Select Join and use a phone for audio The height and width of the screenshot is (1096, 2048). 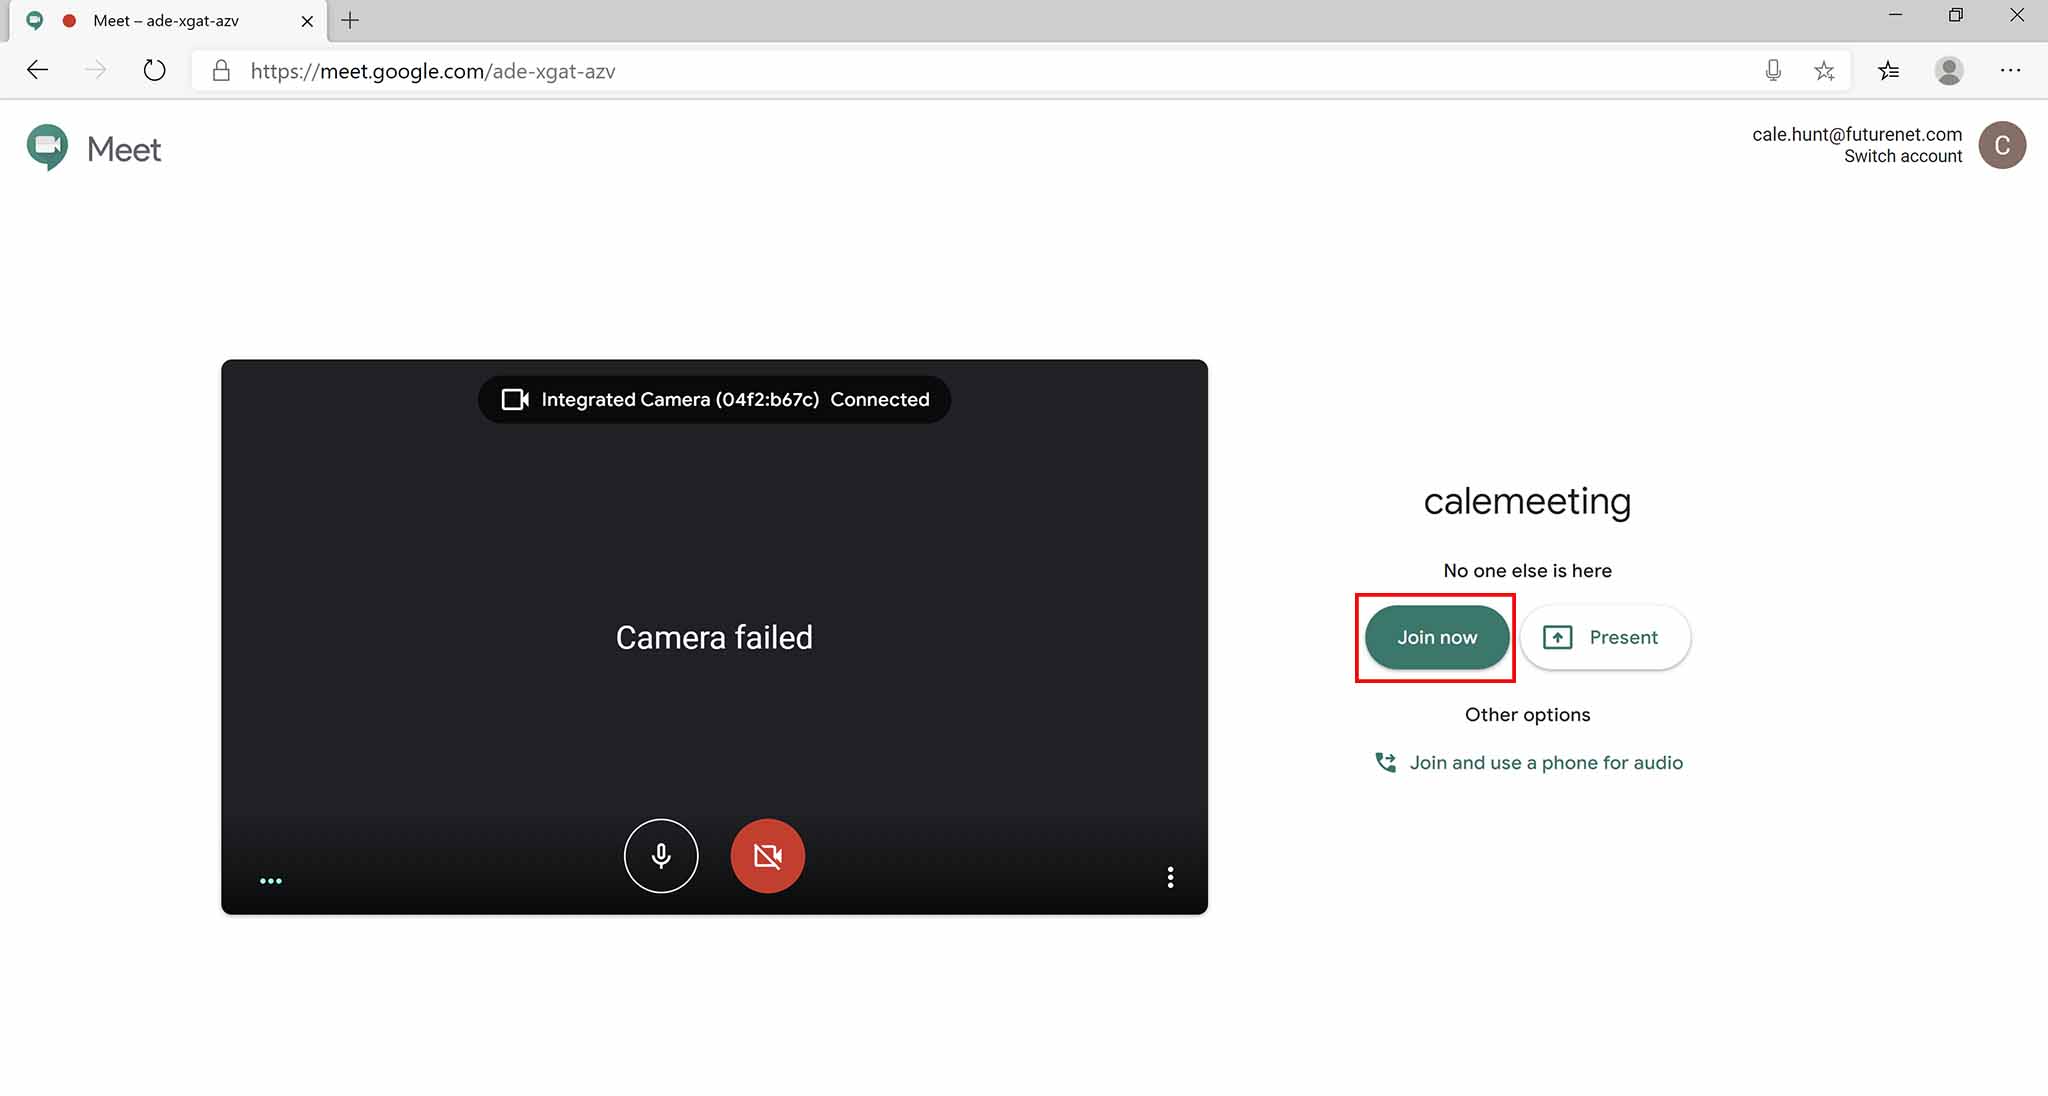tap(1528, 761)
